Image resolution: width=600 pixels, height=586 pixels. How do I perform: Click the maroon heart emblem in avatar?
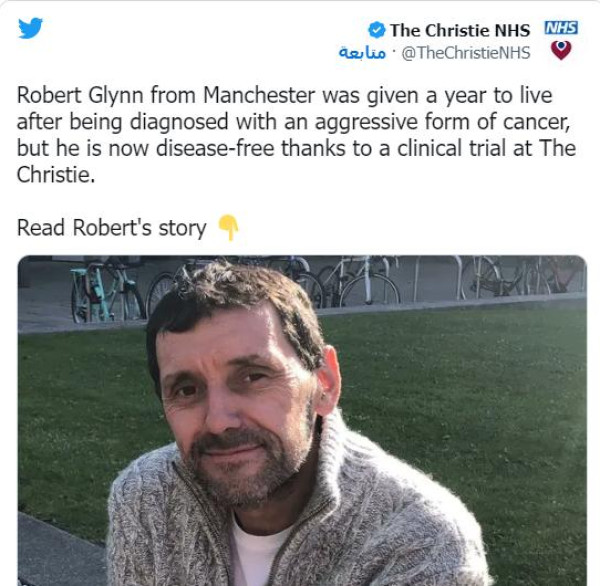[561, 50]
